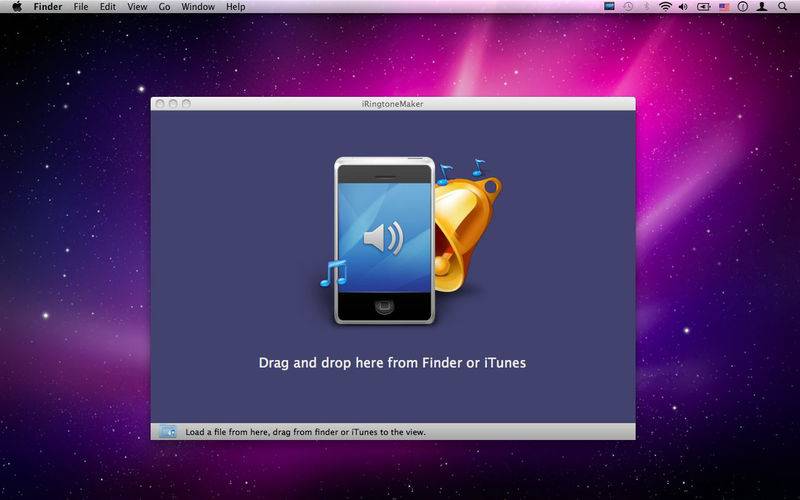Open Spotlight search magnifier
This screenshot has height=500, width=800.
(x=782, y=7)
